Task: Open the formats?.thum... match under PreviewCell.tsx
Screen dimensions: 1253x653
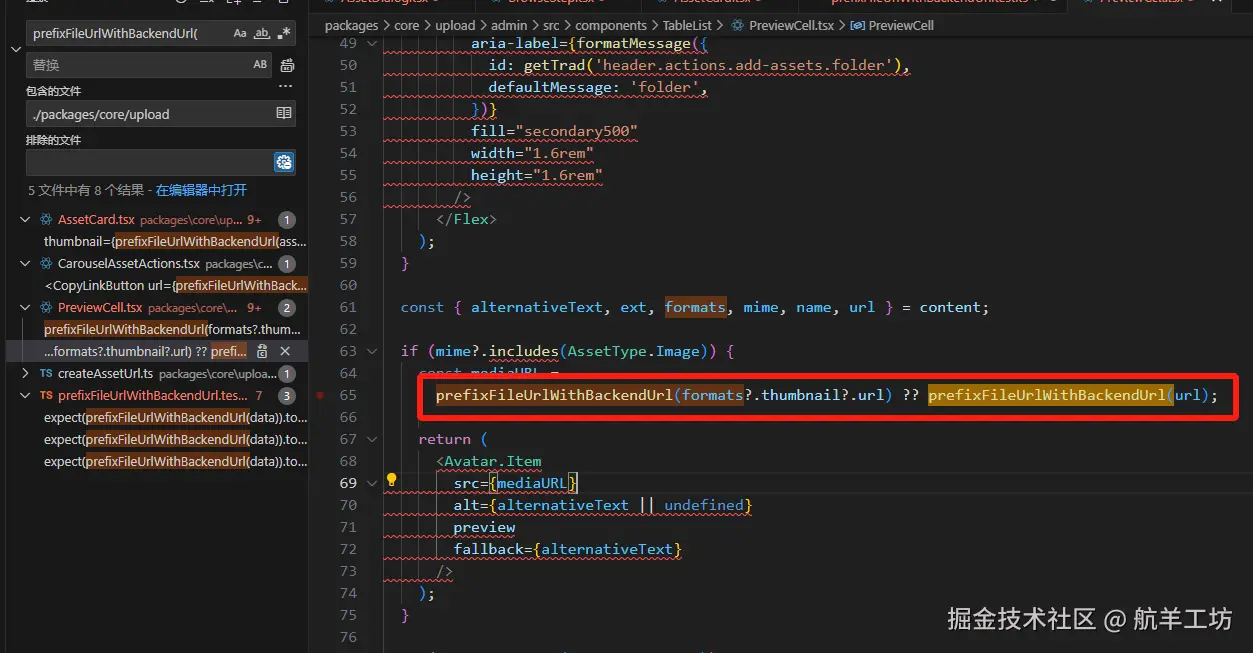Action: click(172, 330)
